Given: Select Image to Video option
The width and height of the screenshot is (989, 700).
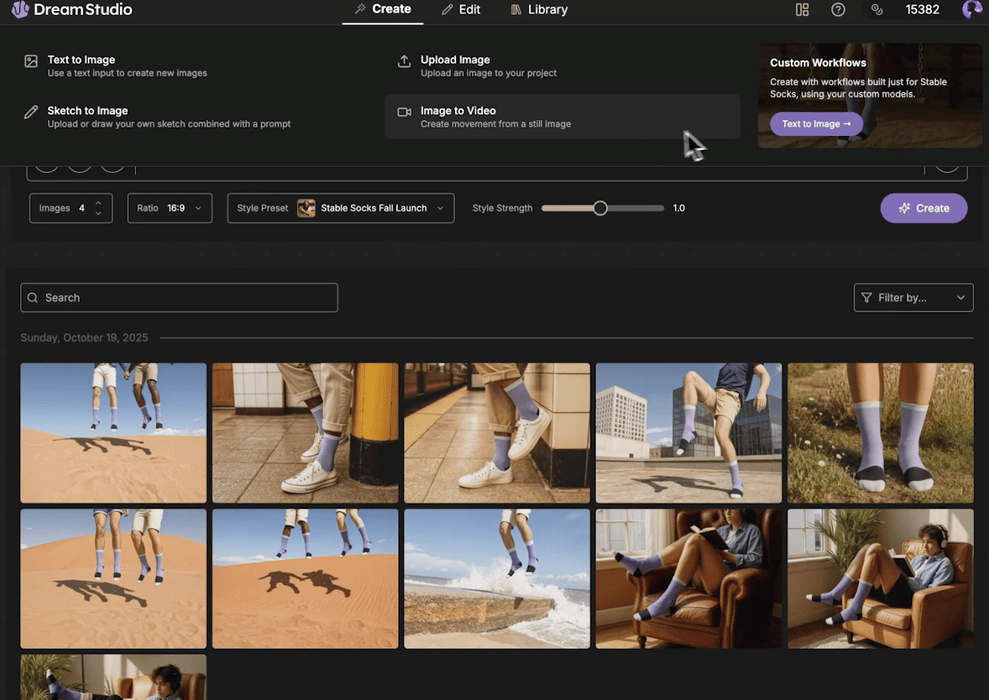Looking at the screenshot, I should coord(562,117).
